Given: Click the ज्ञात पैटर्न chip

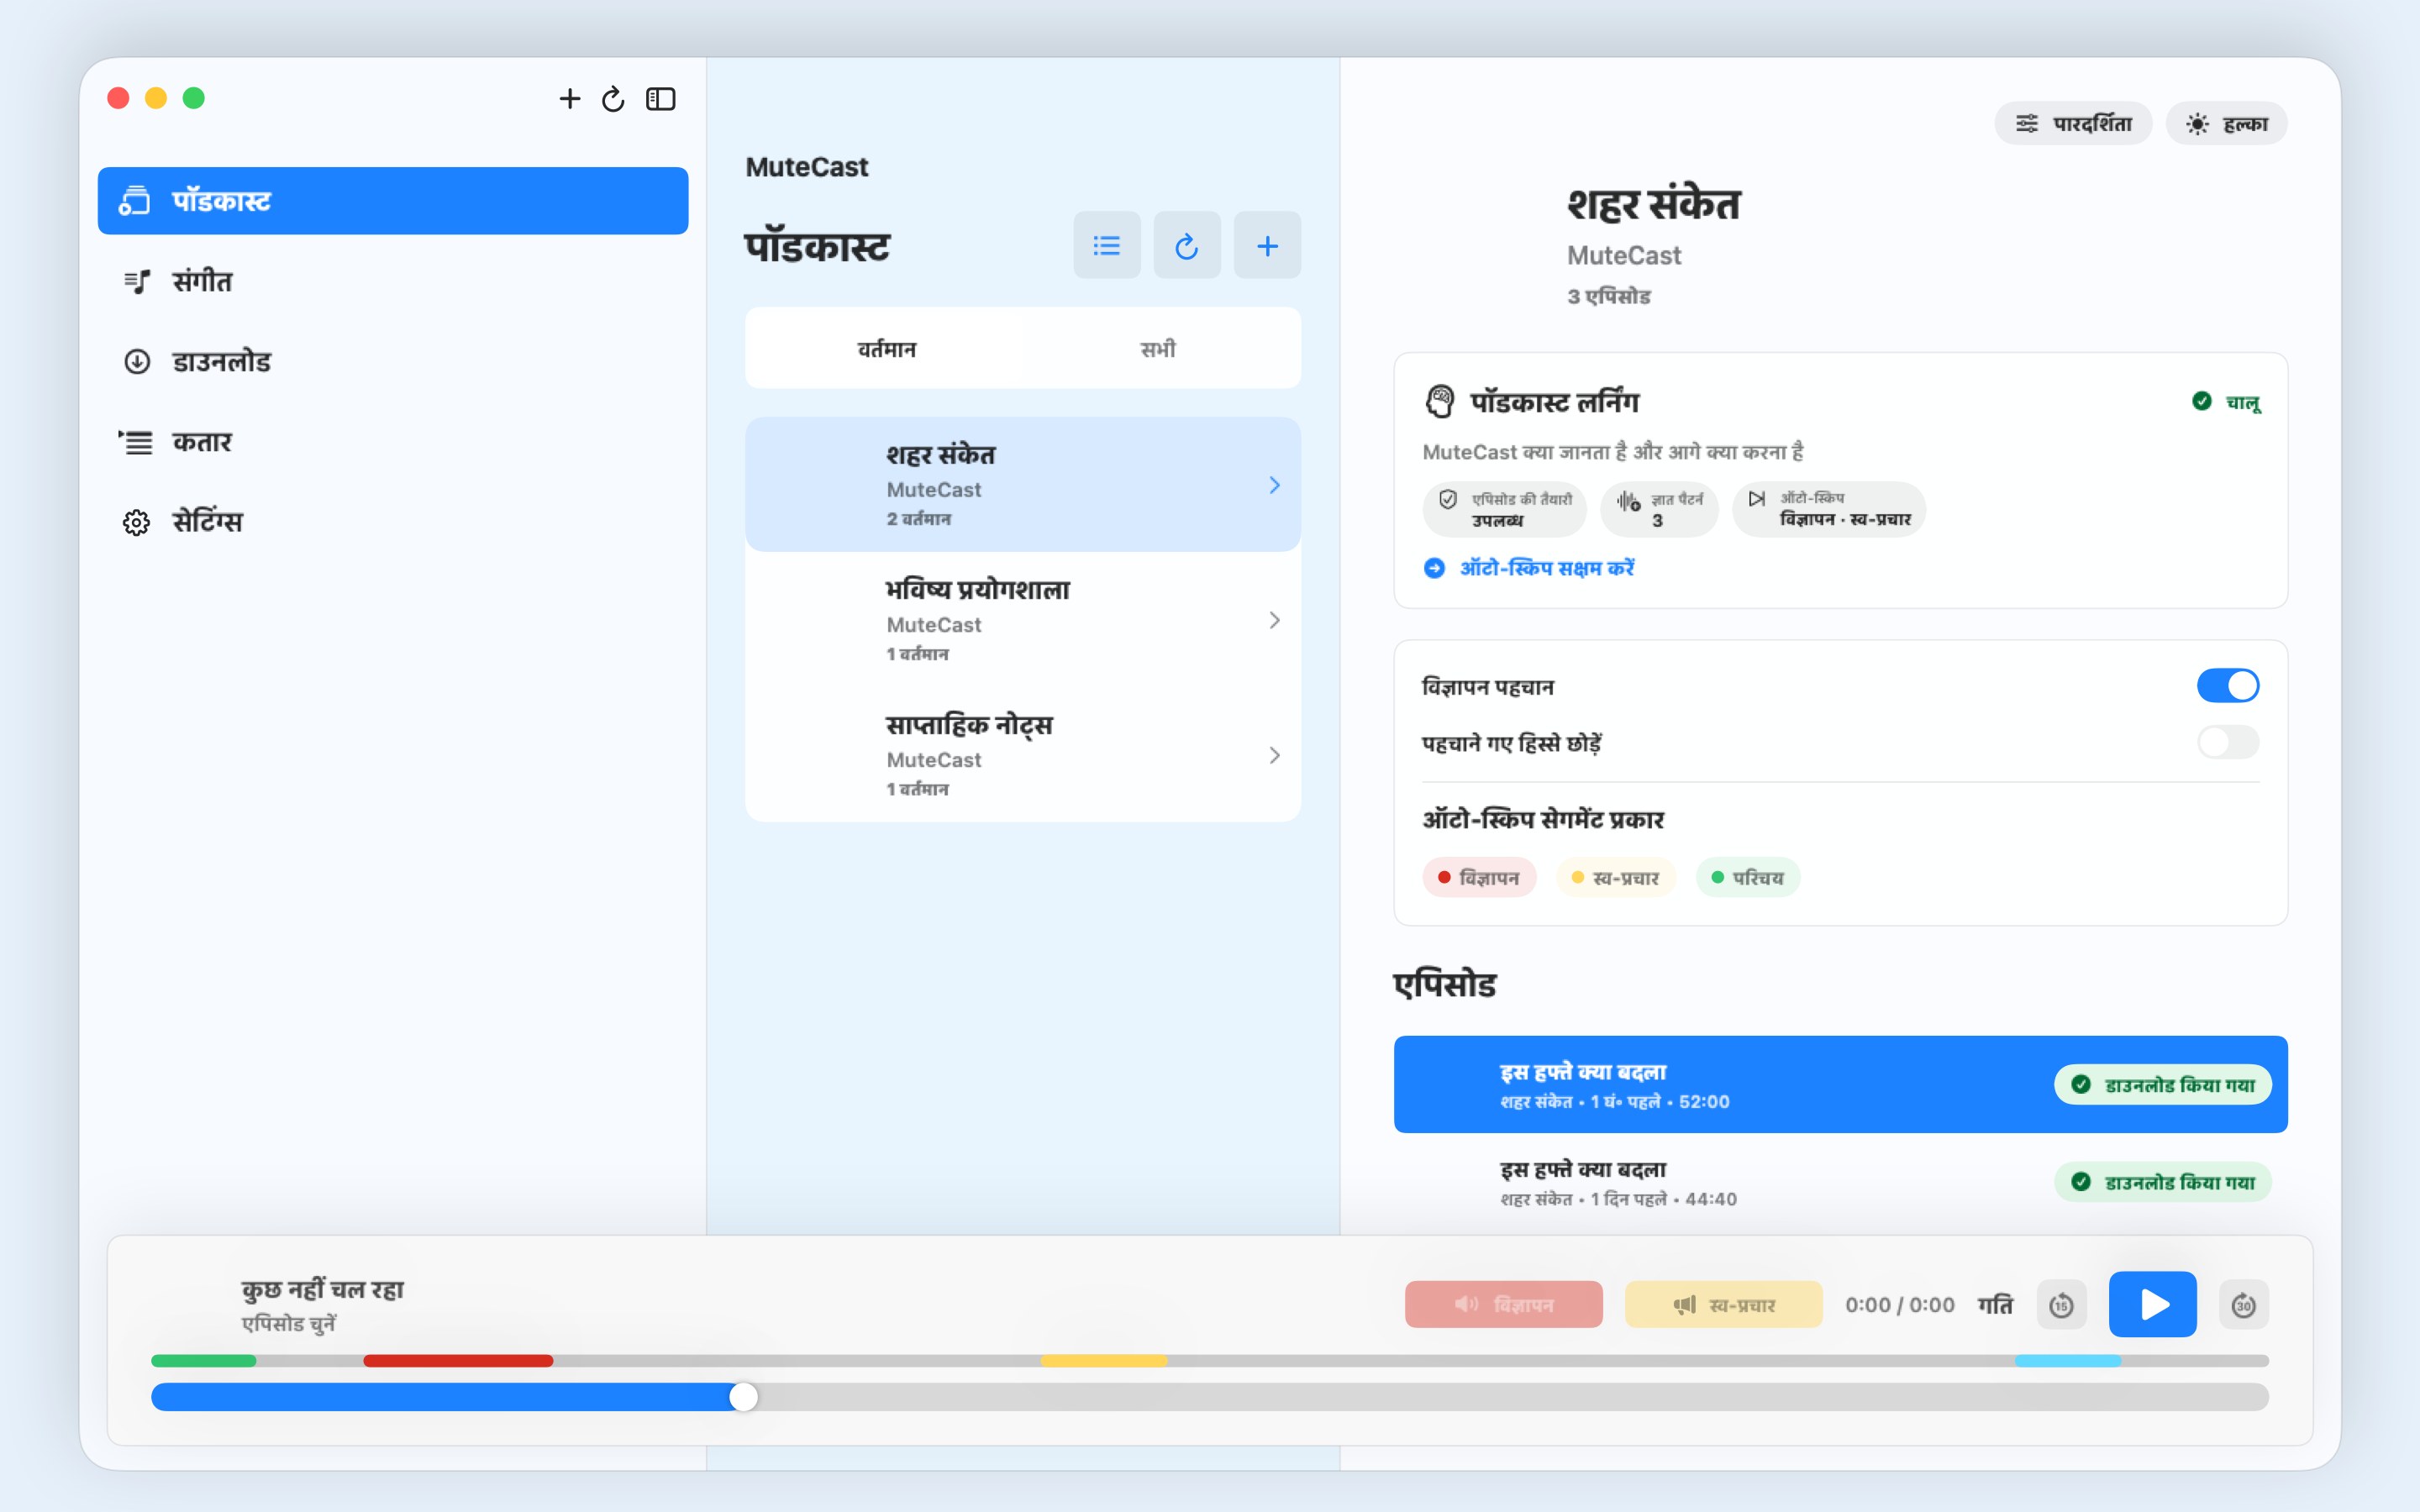Looking at the screenshot, I should [x=1659, y=509].
